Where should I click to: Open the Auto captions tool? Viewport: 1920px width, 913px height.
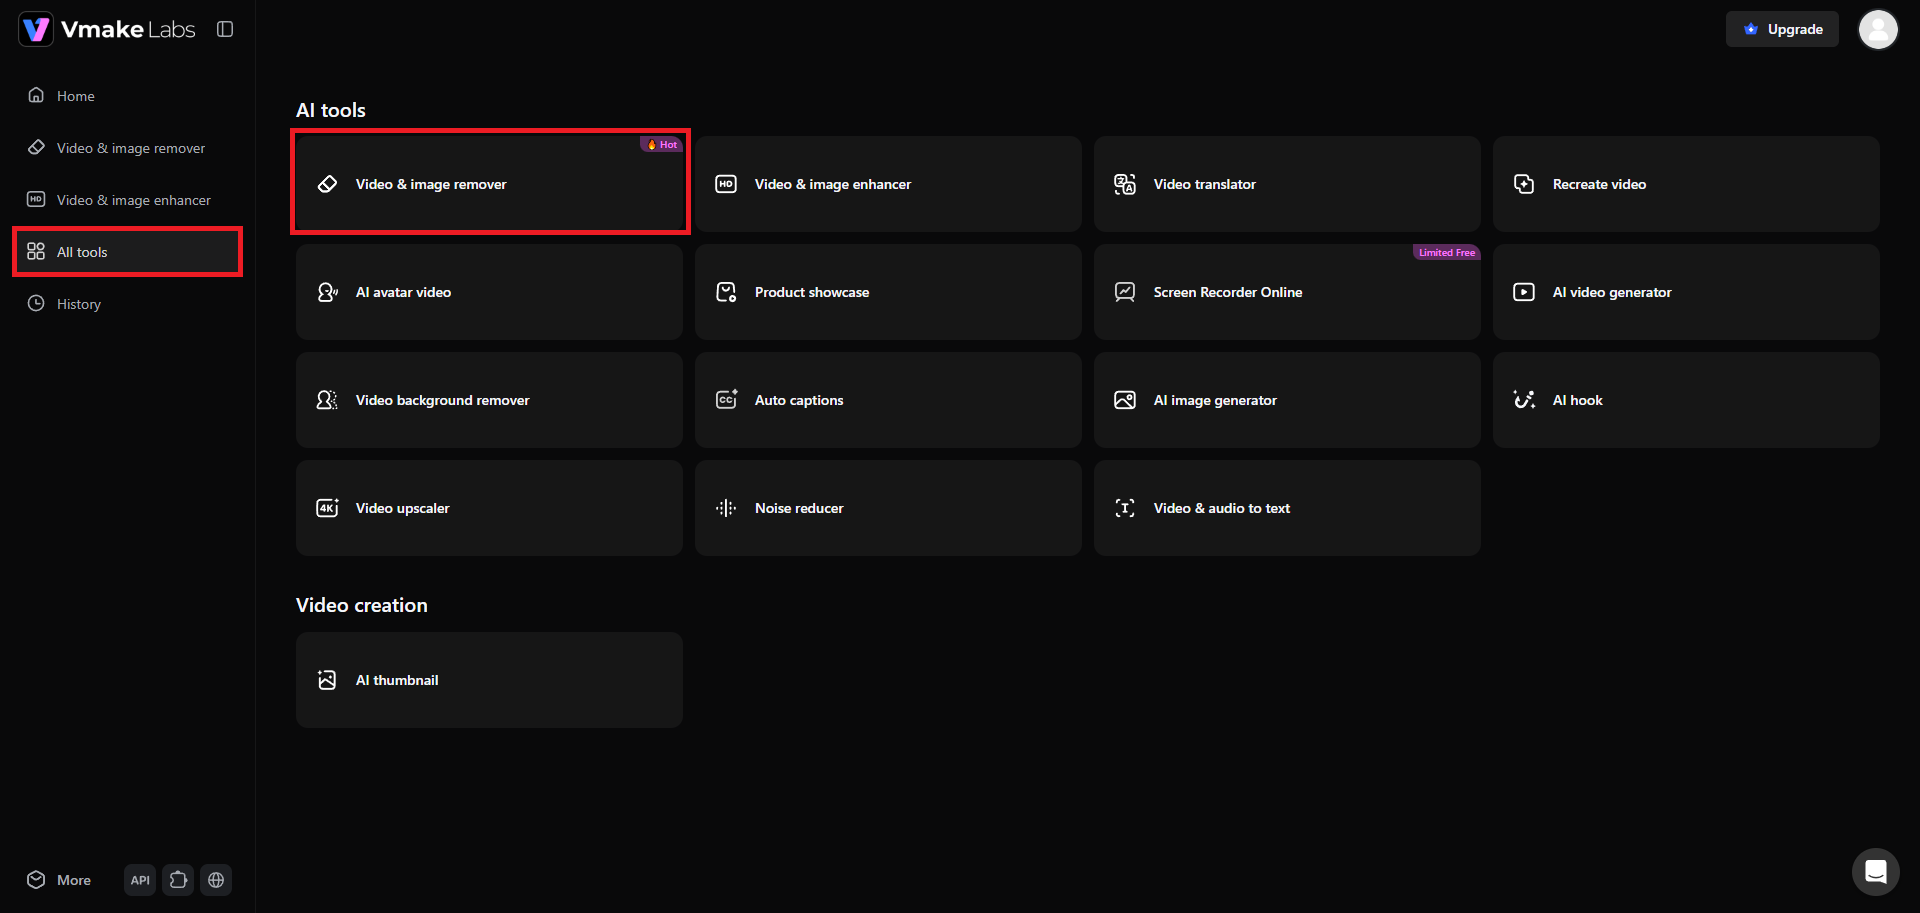pos(888,400)
